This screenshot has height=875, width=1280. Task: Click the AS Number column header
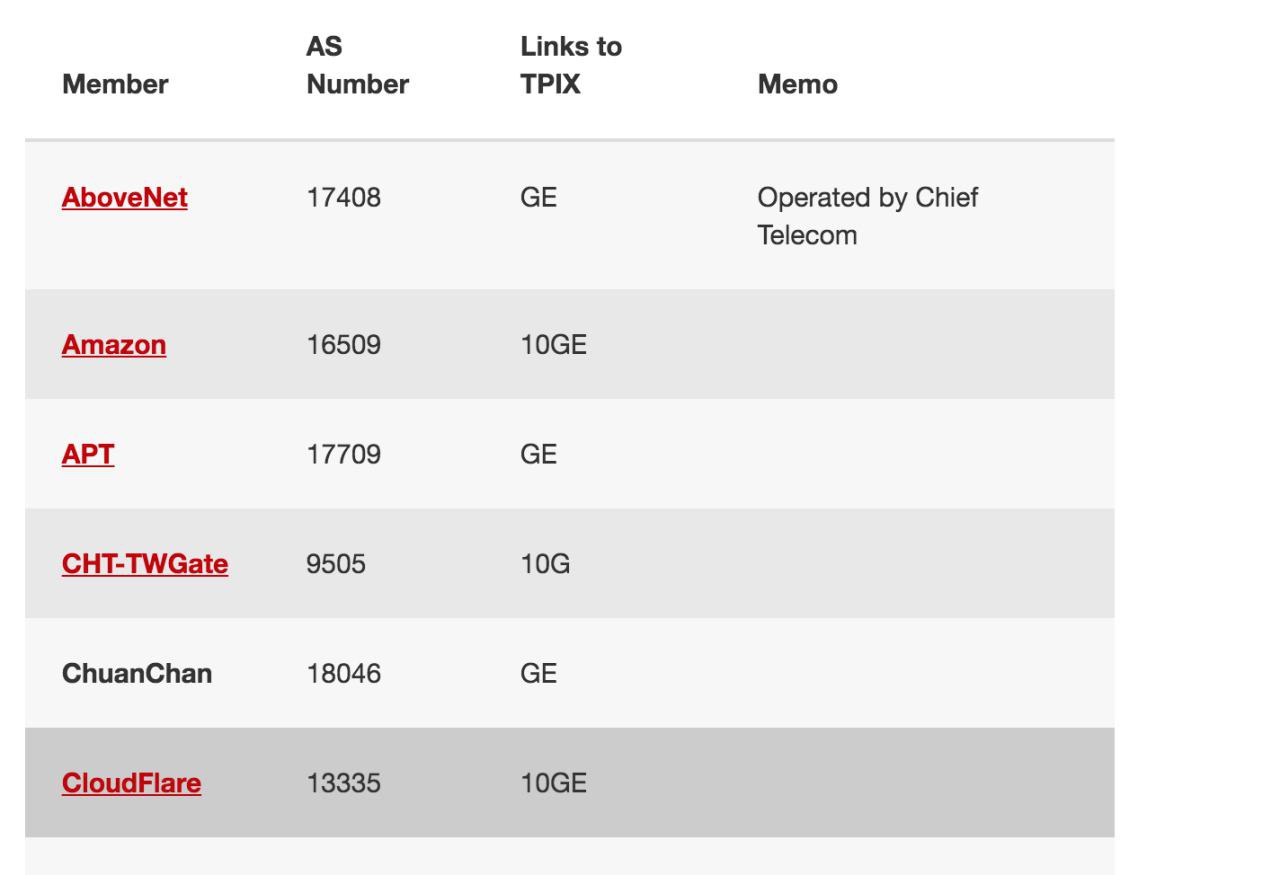357,67
